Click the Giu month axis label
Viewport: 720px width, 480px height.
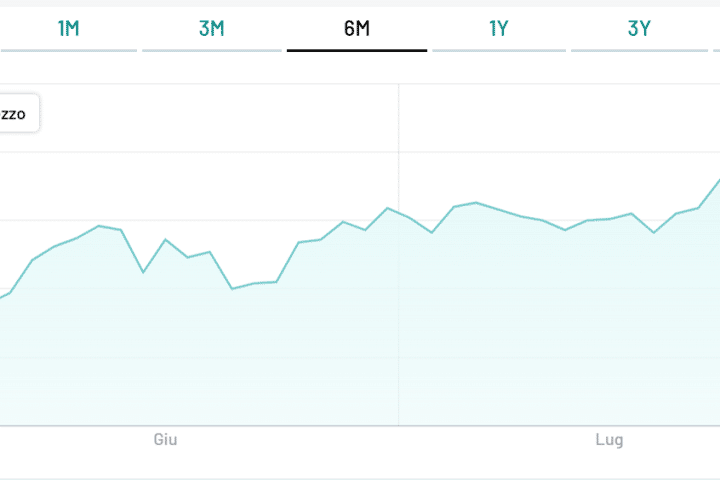(166, 440)
